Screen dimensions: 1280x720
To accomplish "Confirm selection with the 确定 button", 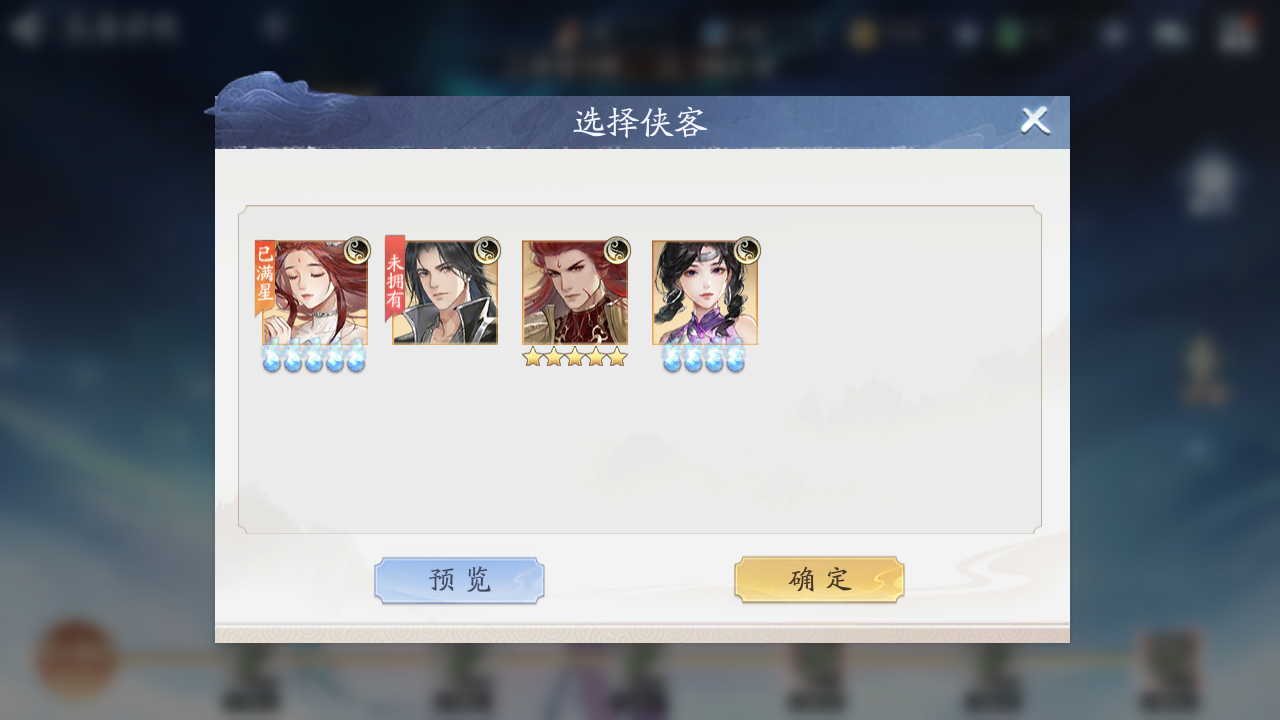I will click(x=819, y=580).
